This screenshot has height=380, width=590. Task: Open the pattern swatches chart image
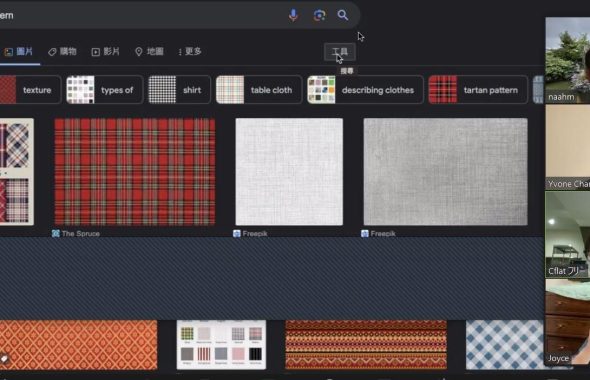click(221, 345)
